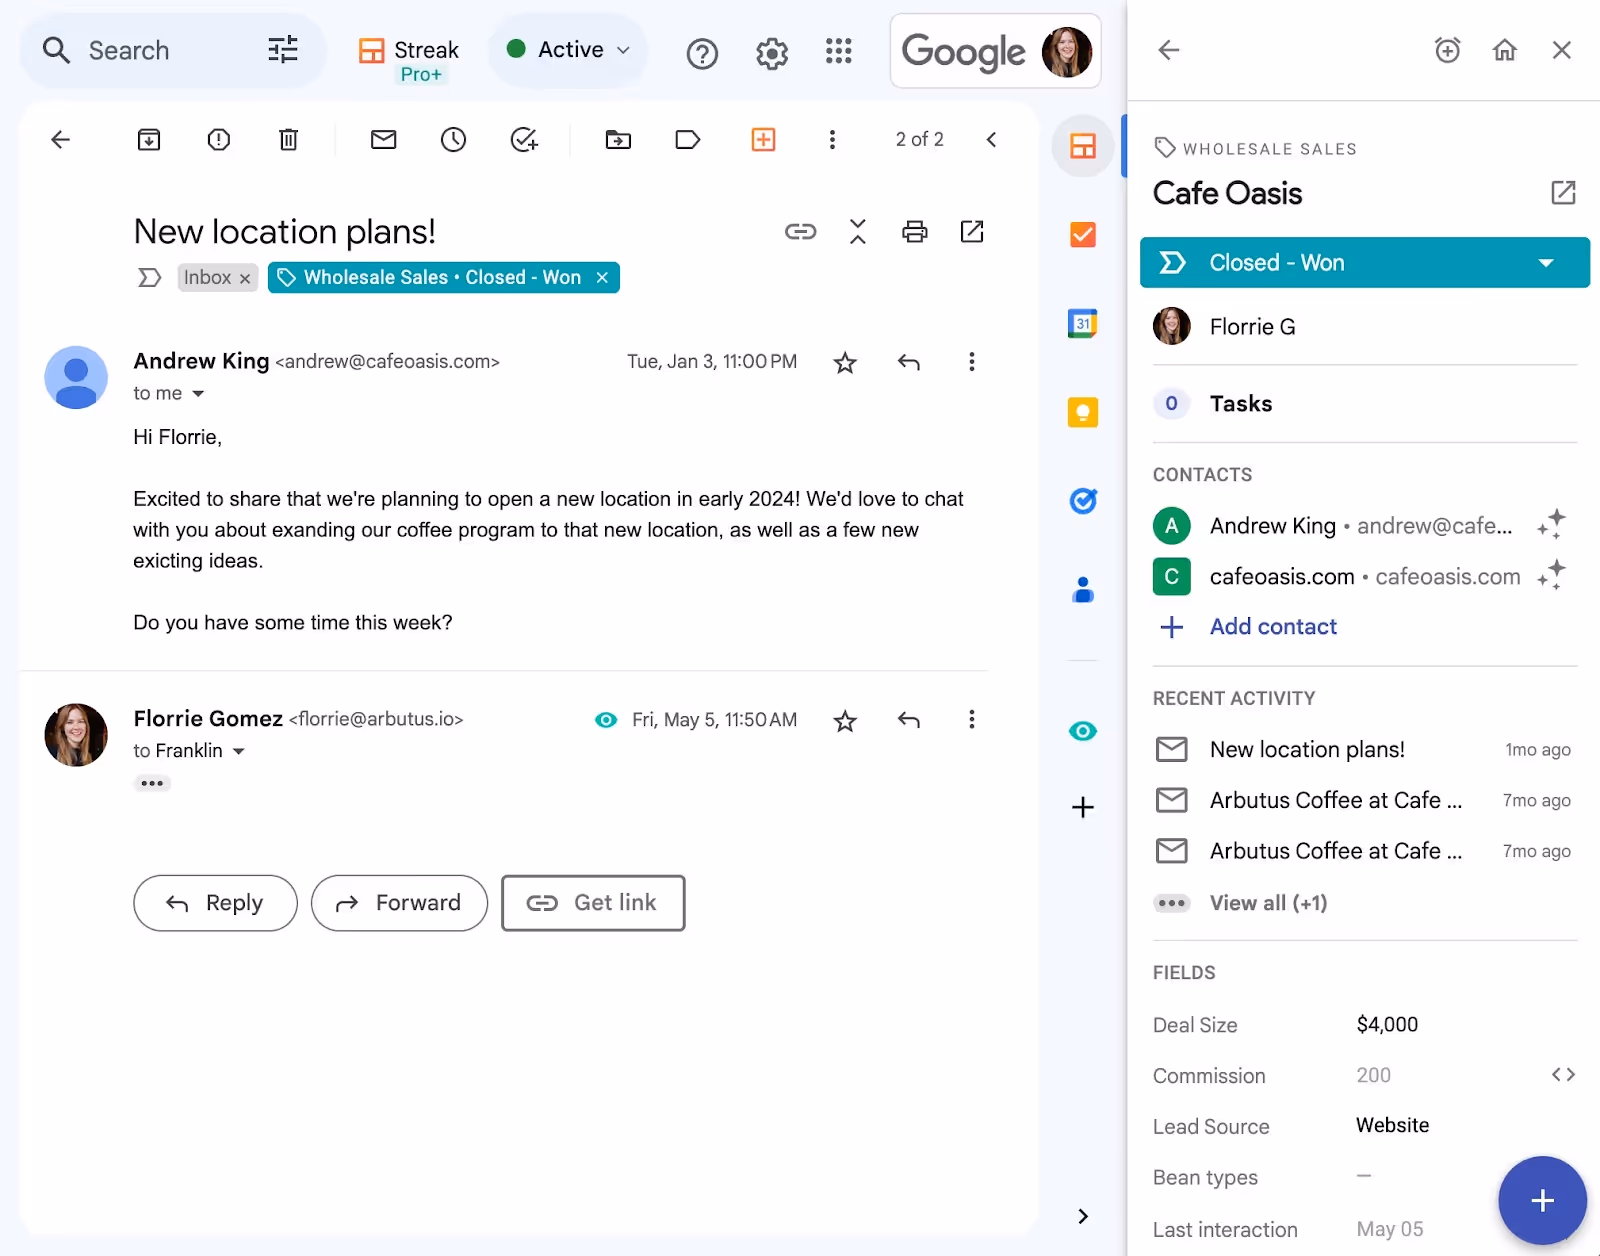Screen dimensions: 1600x1256
Task: Click the Add contact link
Action: 1273,627
